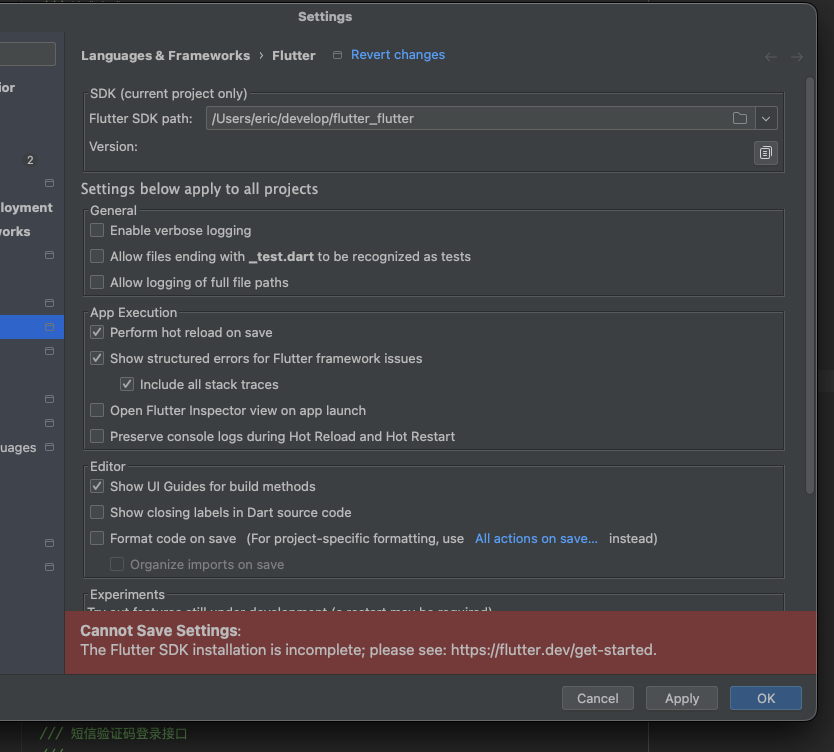Click the Cancel button
Screen dimensions: 834x752
tap(598, 698)
